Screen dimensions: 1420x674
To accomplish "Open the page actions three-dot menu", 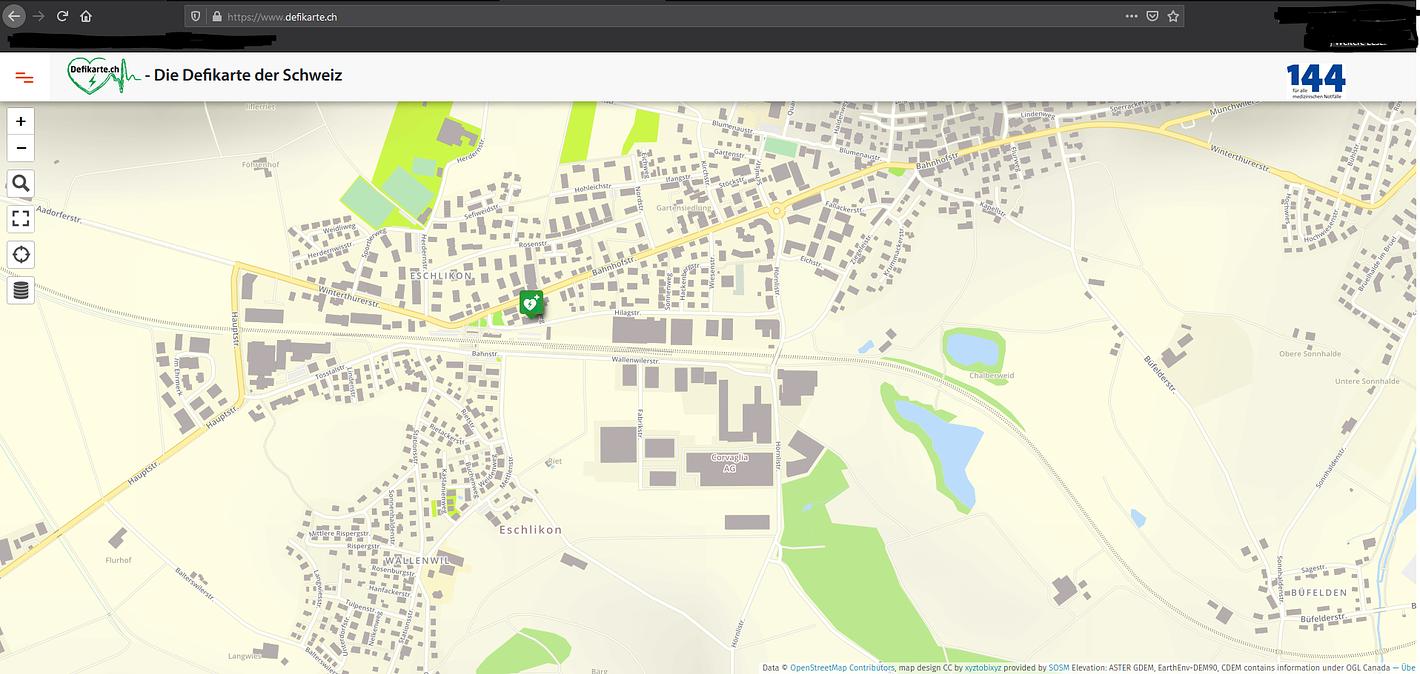I will [x=1131, y=16].
